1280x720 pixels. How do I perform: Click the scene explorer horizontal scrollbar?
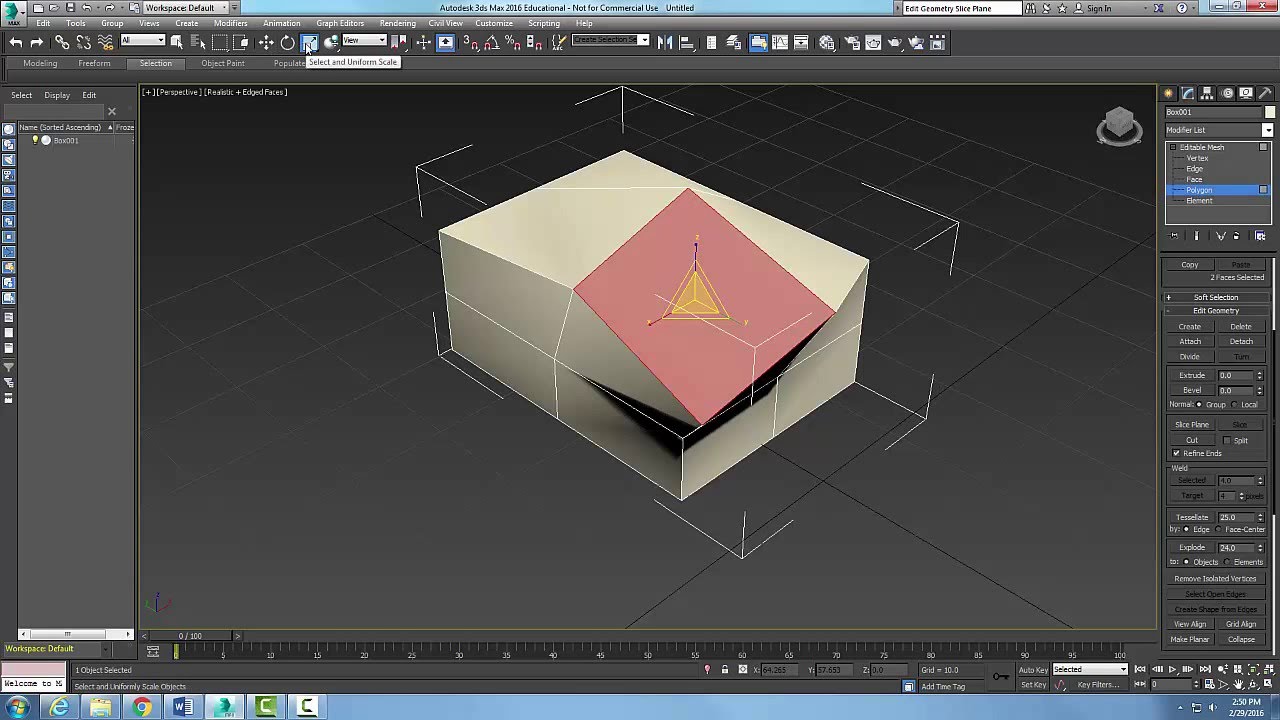pos(67,634)
